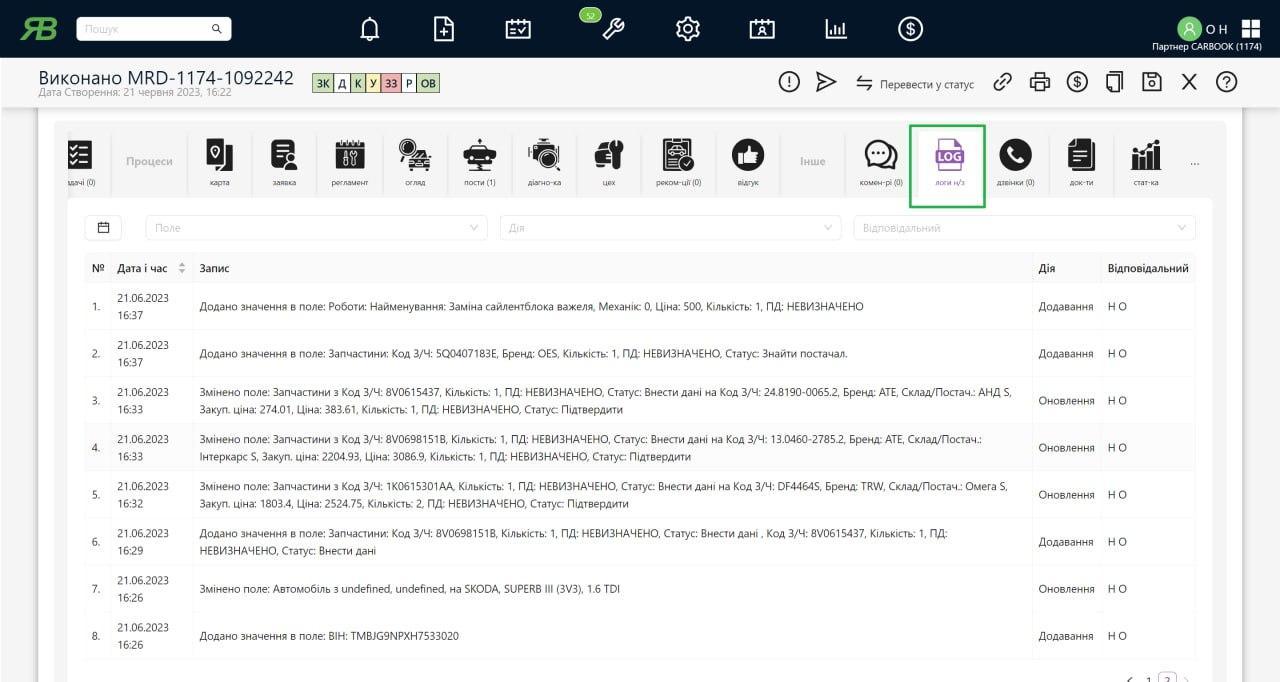Expand the 'Поле' filter dropdown
The height and width of the screenshot is (682, 1280).
[x=316, y=228]
